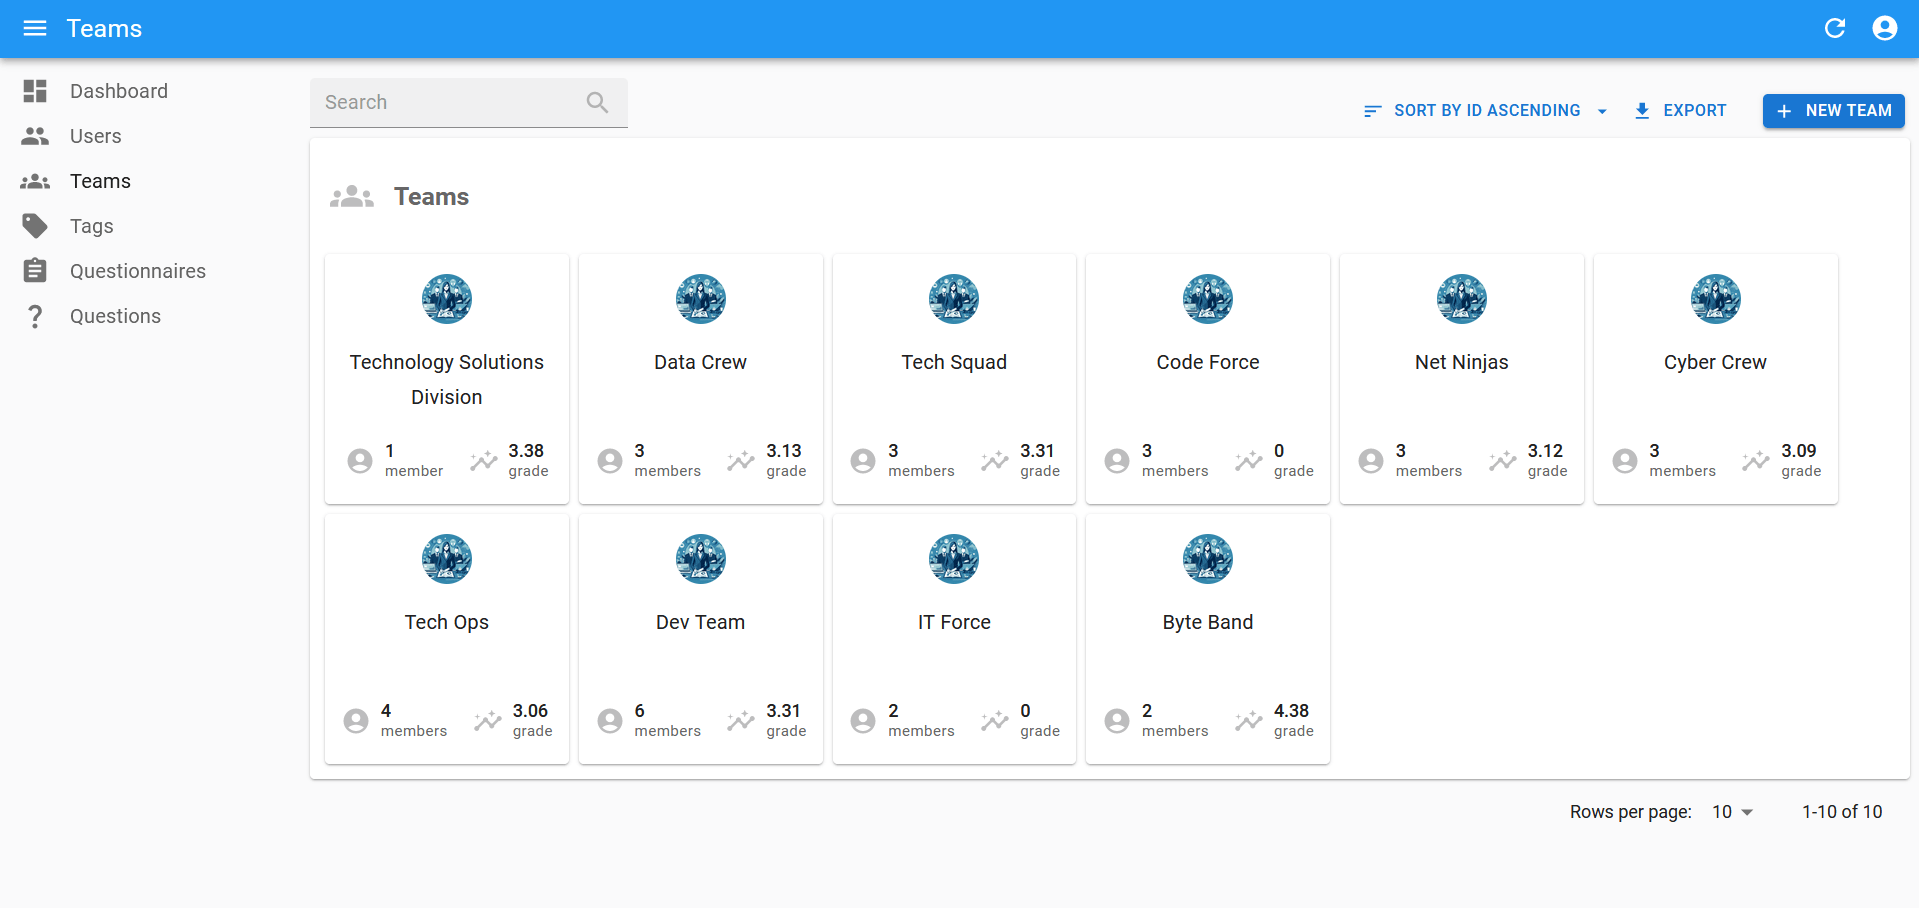Click the Users sidebar icon

coord(35,136)
